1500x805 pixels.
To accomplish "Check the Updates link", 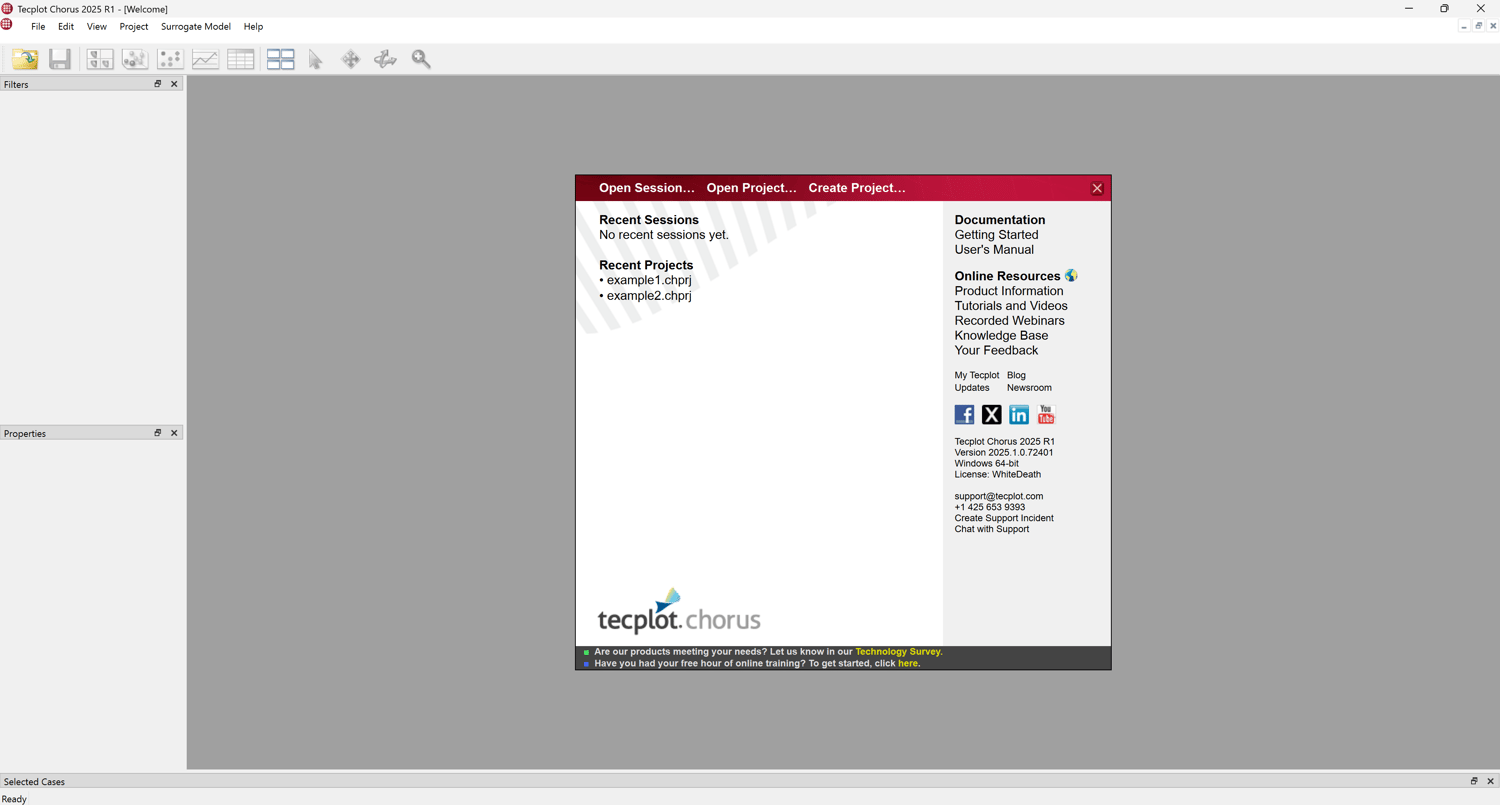I will click(972, 388).
